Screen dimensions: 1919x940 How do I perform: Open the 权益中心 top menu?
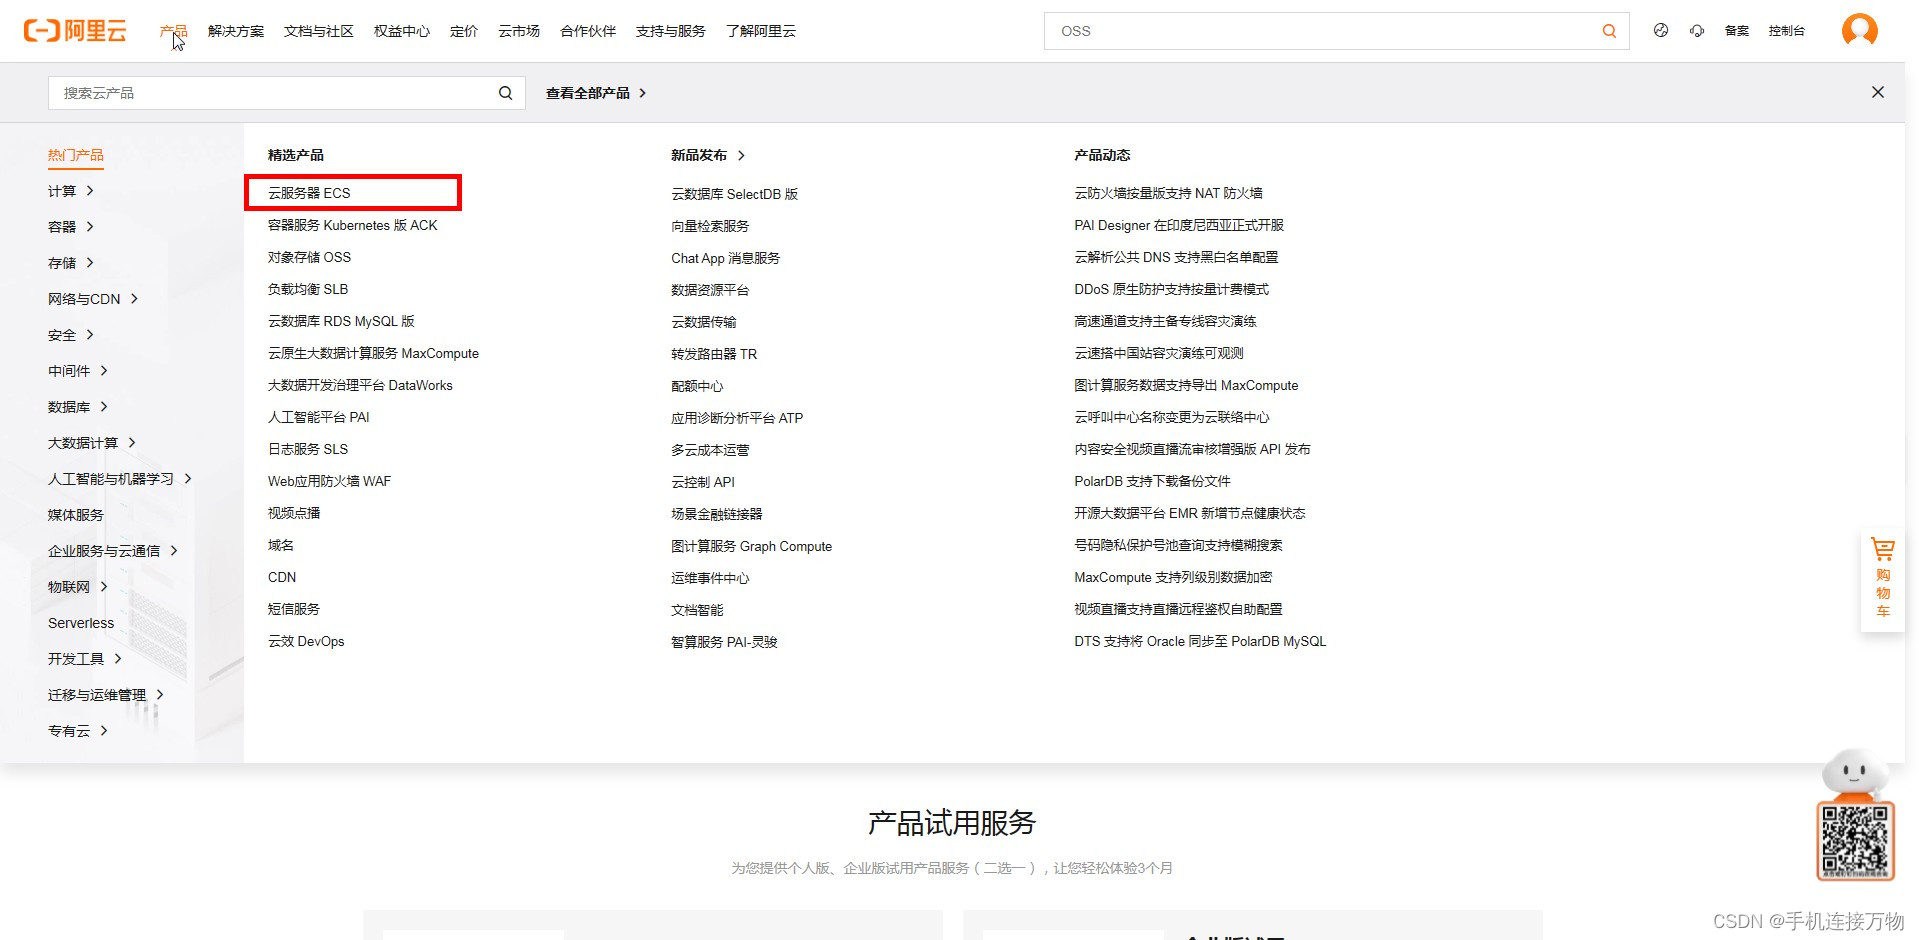click(402, 31)
